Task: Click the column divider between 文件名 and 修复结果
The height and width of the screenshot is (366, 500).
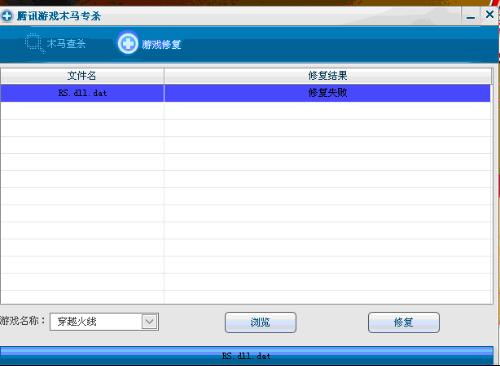Action: (x=164, y=76)
